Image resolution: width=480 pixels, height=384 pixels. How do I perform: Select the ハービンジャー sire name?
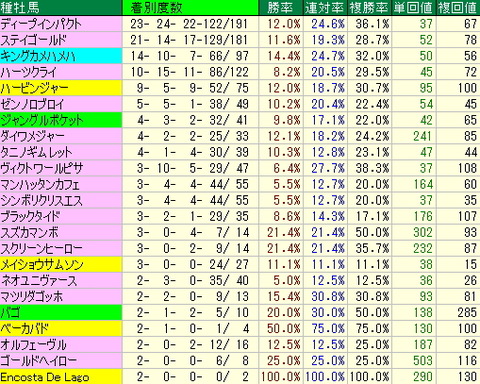tap(34, 88)
